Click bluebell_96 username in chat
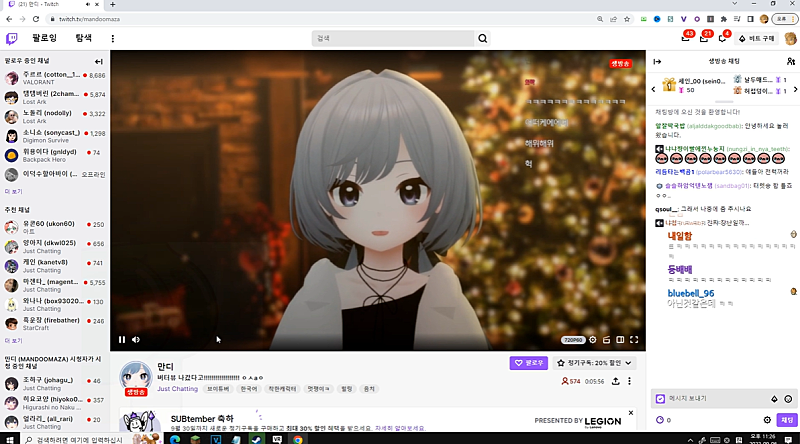 [x=691, y=293]
